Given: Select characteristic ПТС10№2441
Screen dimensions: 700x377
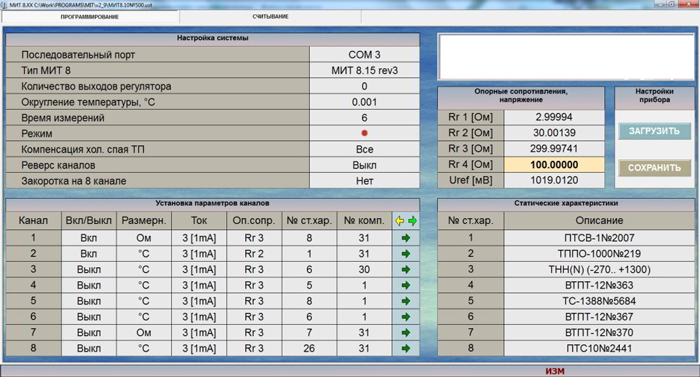Looking at the screenshot, I should tap(599, 348).
